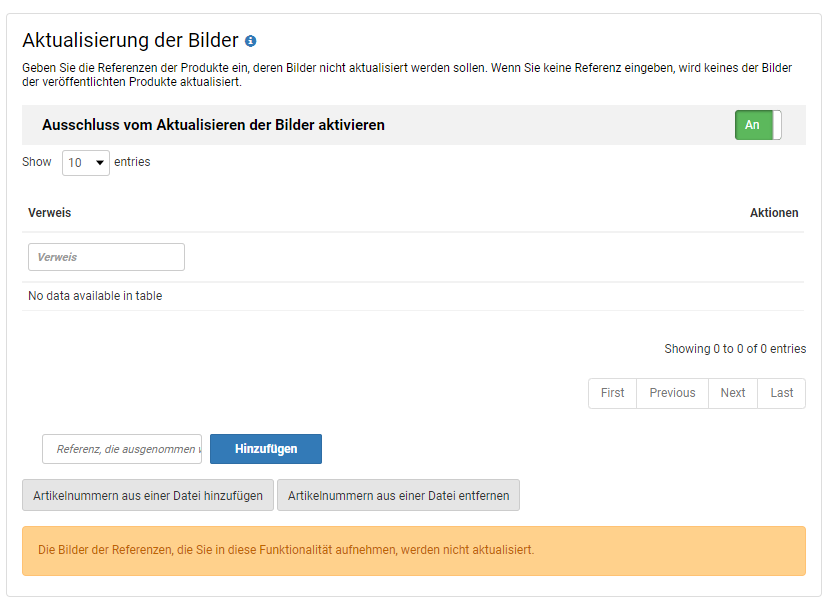Open the entries-per-page dropdown showing 10
Screen dimensions: 827x606
[x=85, y=162]
